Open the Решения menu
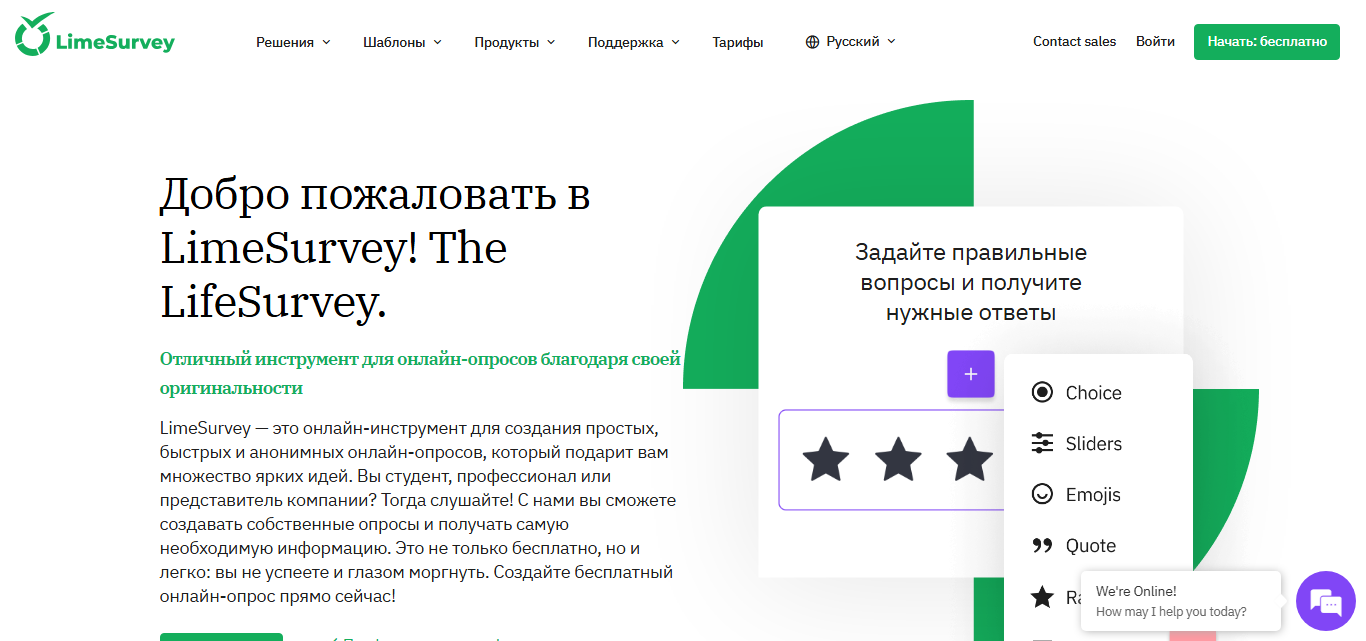Screen dimensions: 1366x641 click(x=285, y=42)
